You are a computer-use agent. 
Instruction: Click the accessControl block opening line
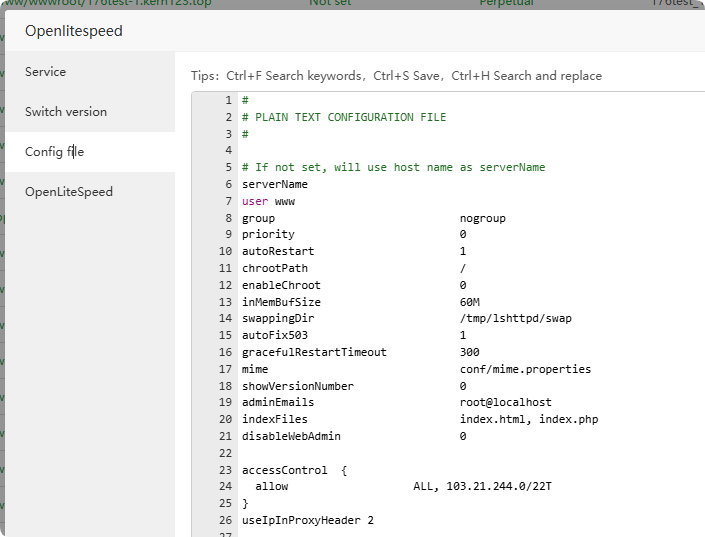coord(294,470)
